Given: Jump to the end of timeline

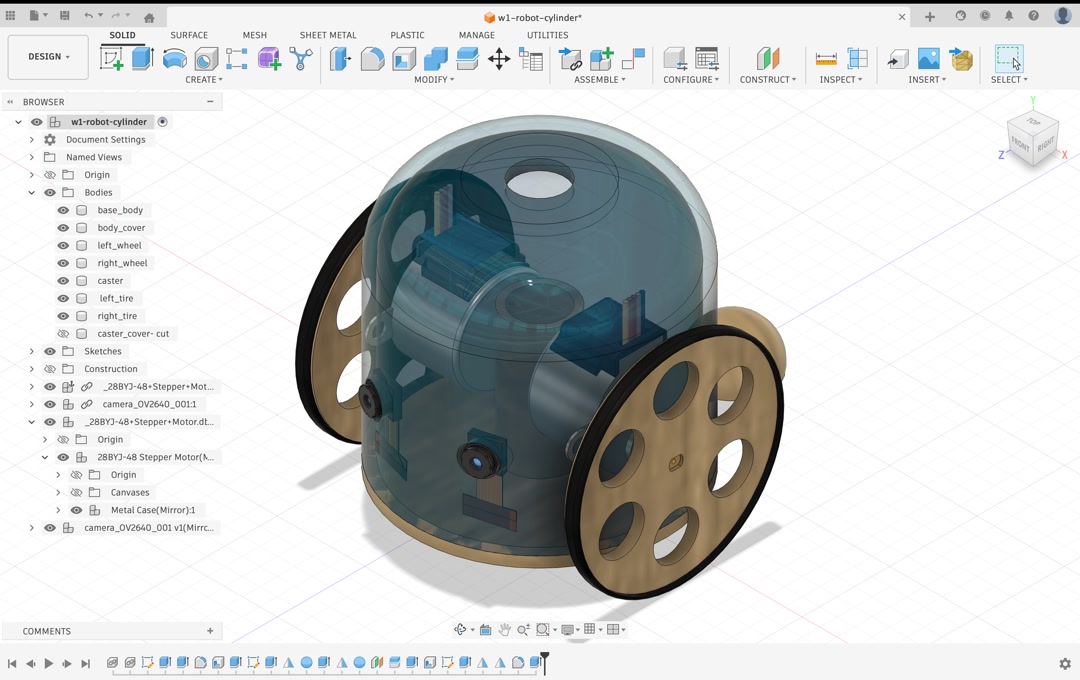Looking at the screenshot, I should [x=85, y=663].
